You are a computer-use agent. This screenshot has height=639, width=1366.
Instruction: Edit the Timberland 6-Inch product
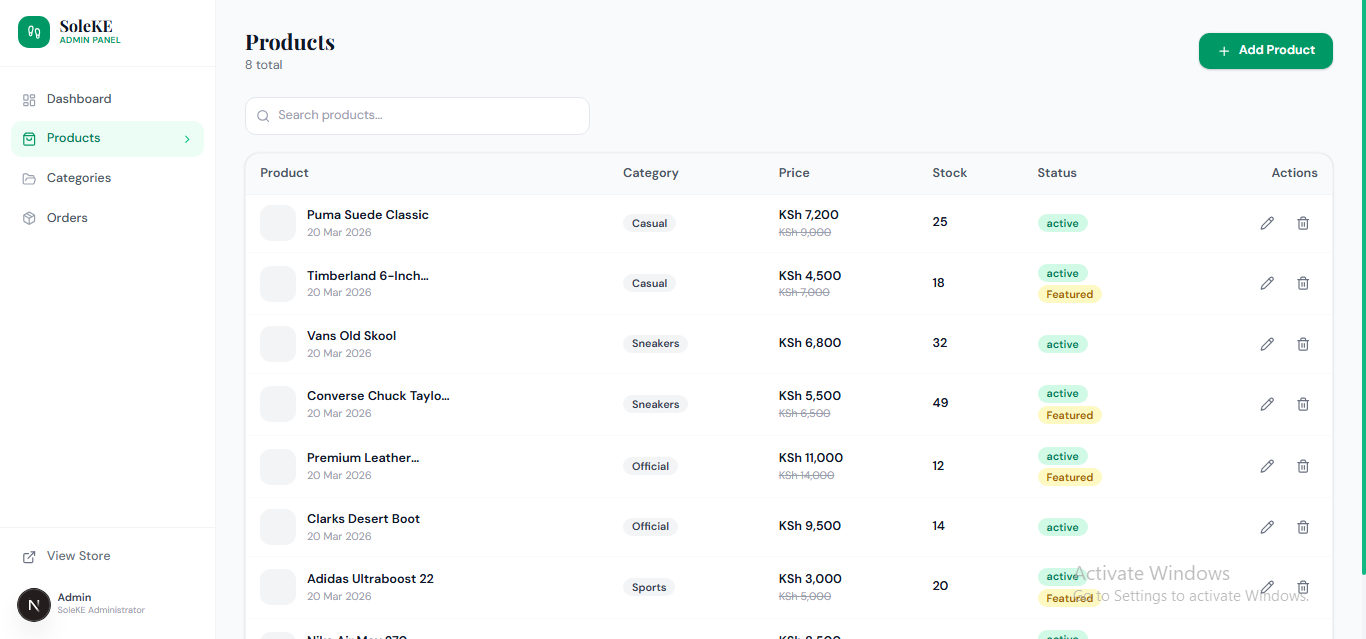coord(1267,283)
